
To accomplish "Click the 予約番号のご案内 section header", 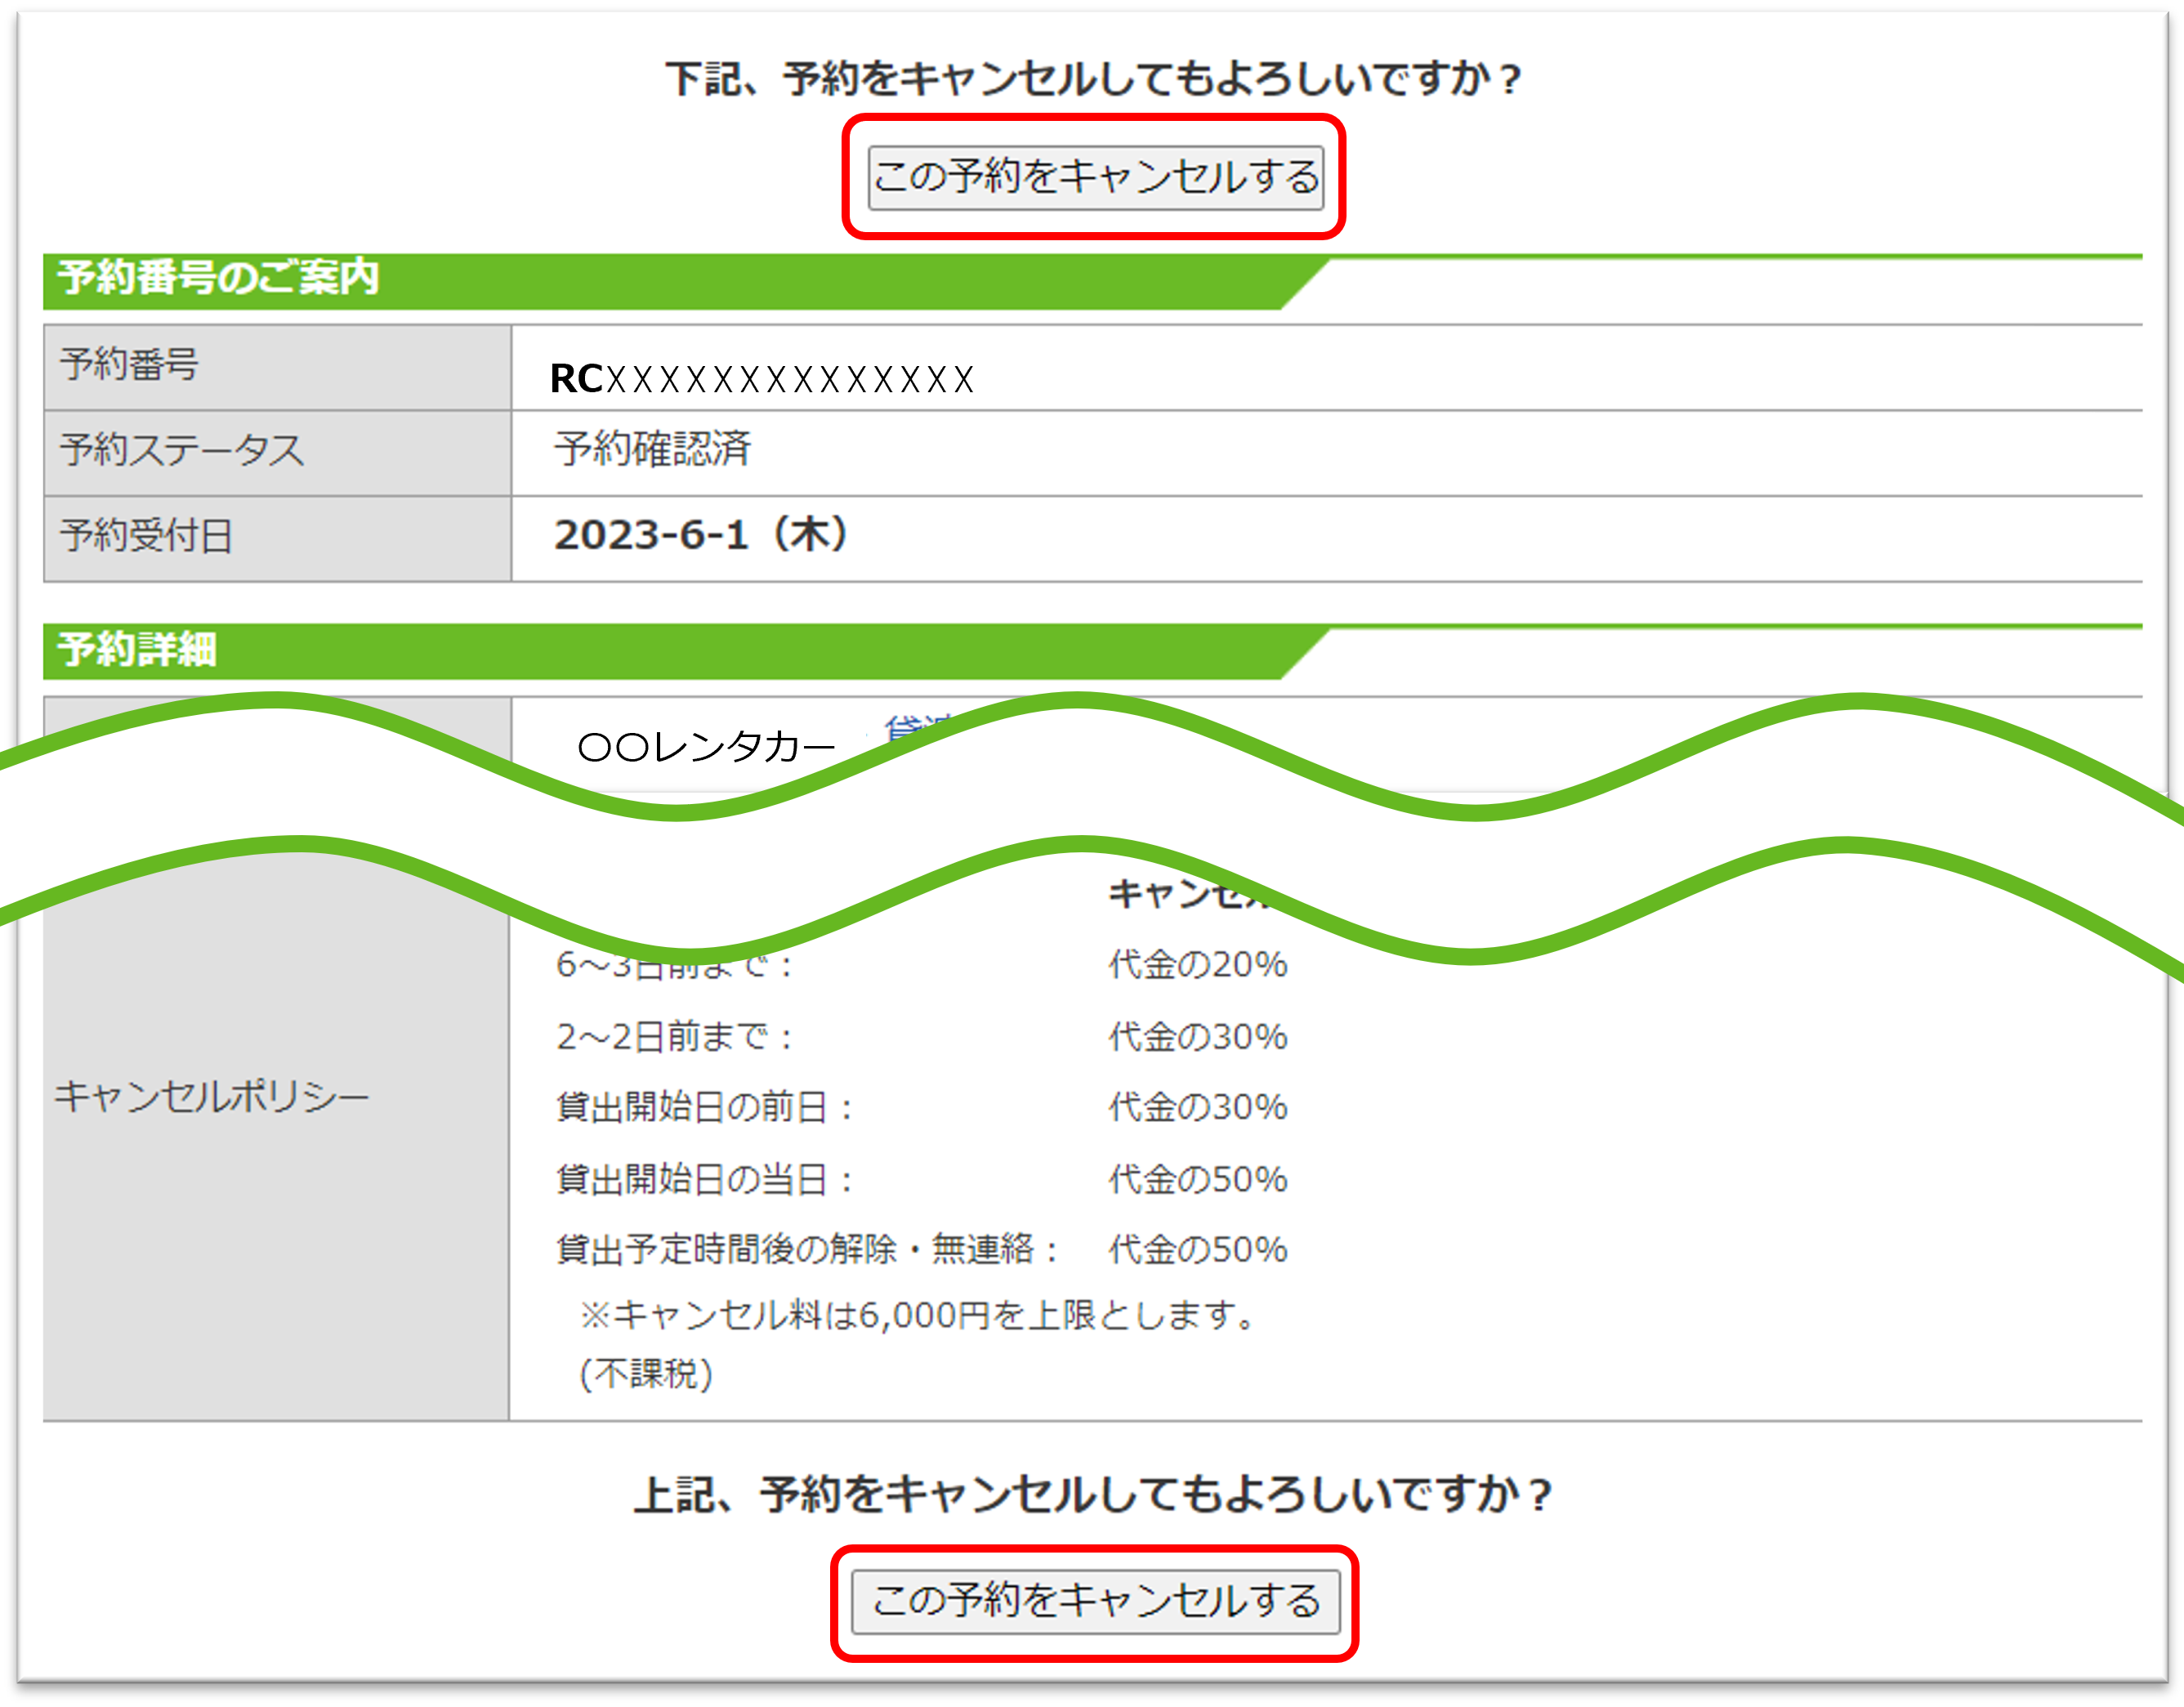I will (x=220, y=280).
